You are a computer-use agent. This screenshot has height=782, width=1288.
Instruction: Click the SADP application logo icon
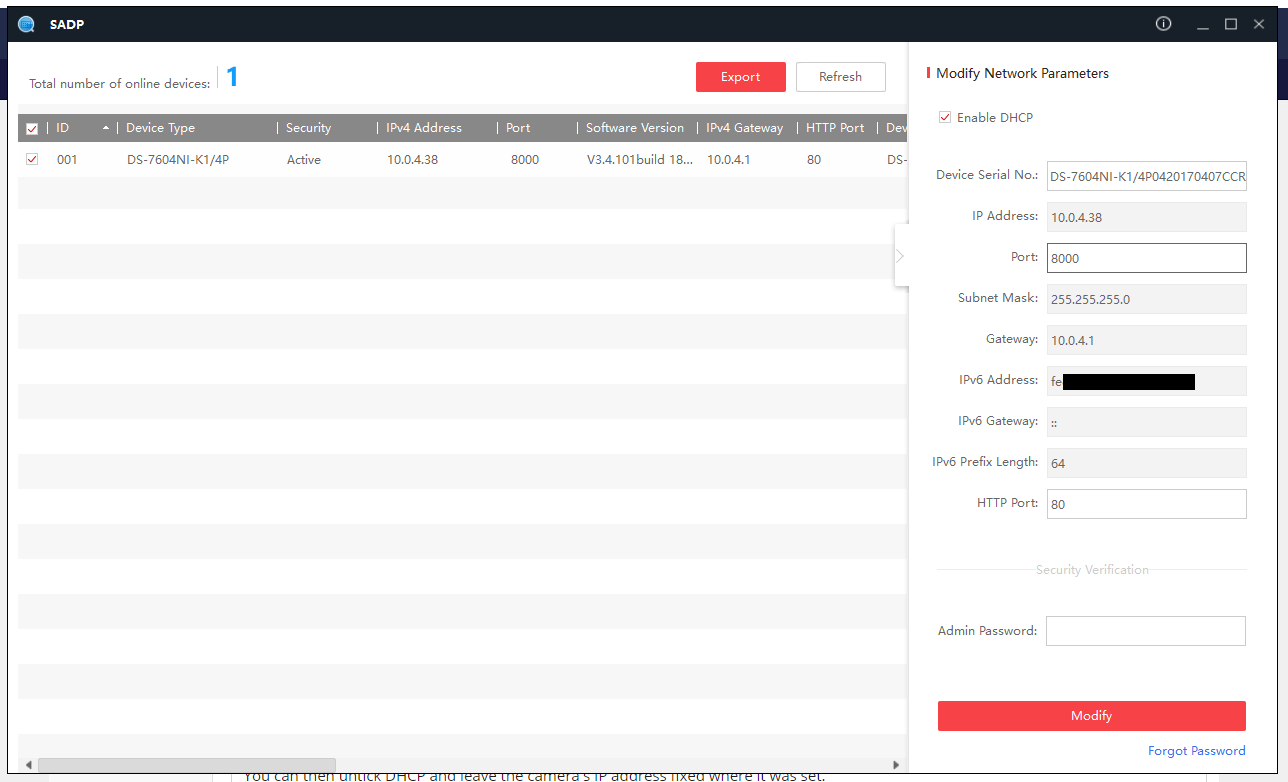tap(27, 24)
